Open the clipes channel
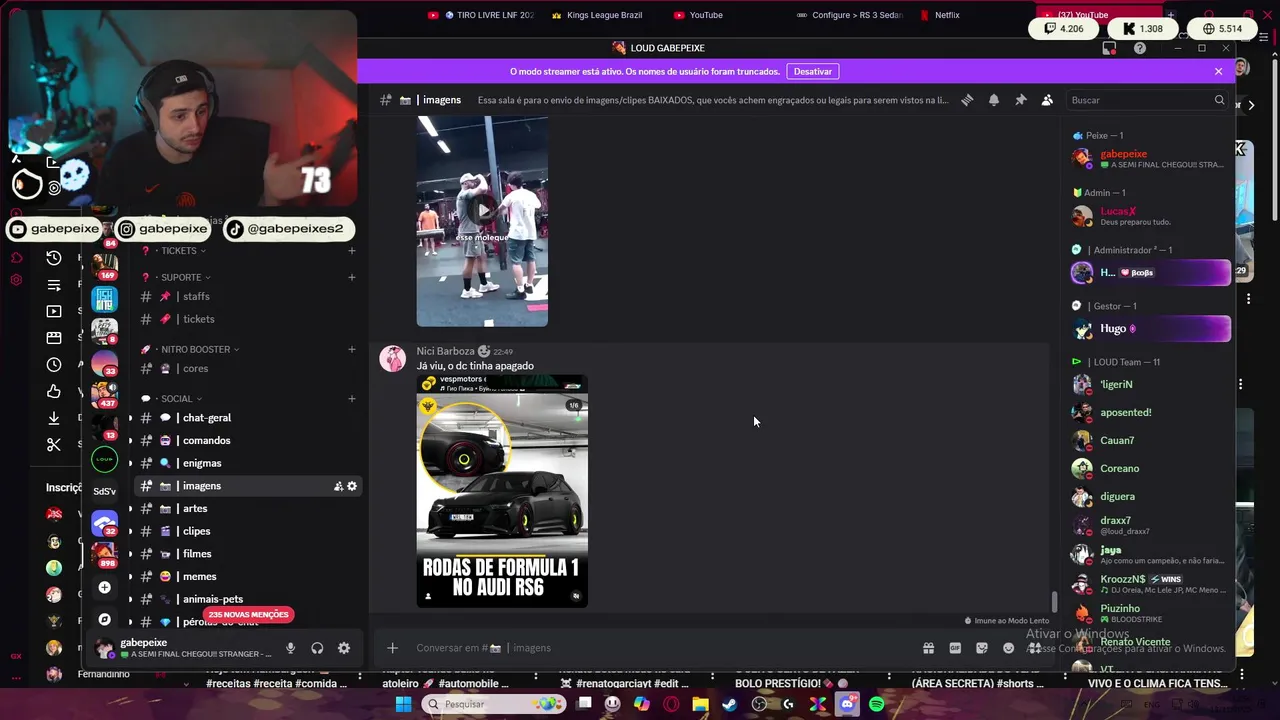The image size is (1280, 720). point(247,531)
